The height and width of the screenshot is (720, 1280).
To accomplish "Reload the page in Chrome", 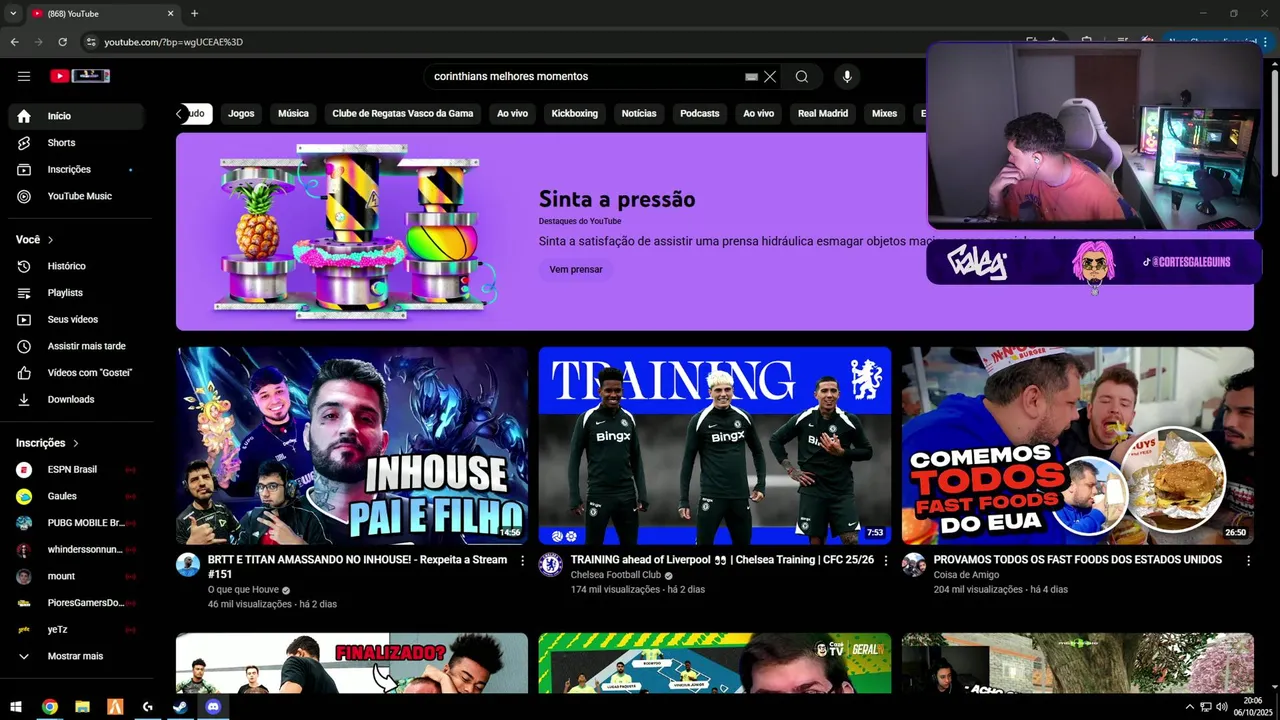I will (62, 42).
